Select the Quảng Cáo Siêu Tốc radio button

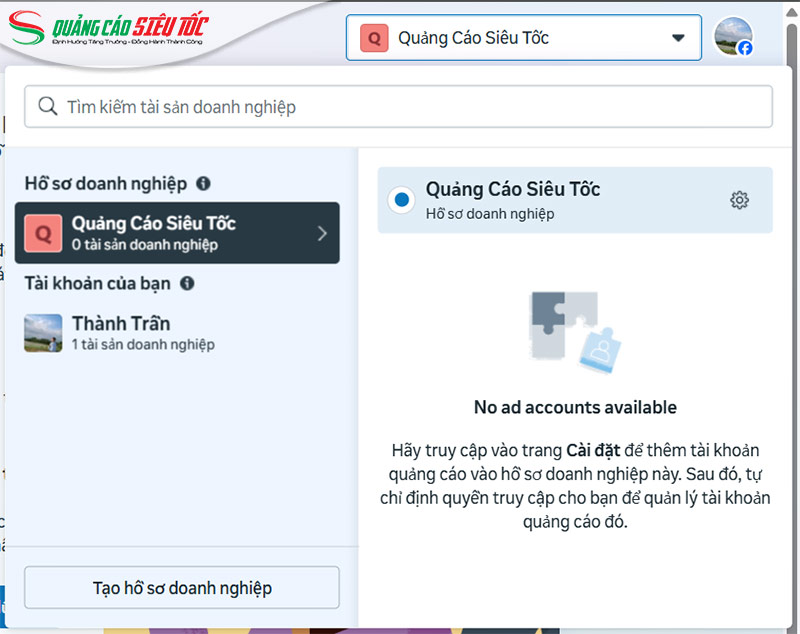400,199
